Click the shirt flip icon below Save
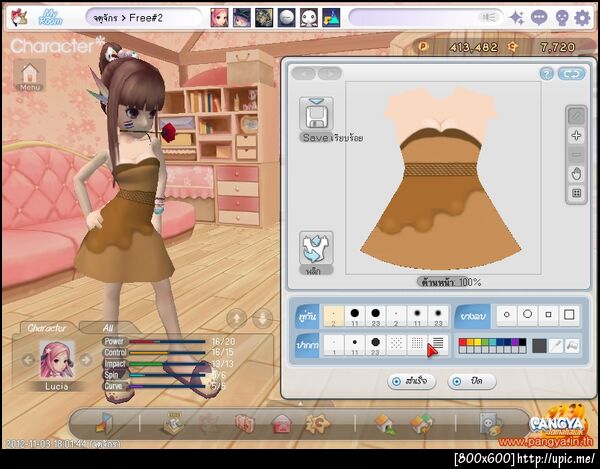The height and width of the screenshot is (469, 600). tap(316, 248)
